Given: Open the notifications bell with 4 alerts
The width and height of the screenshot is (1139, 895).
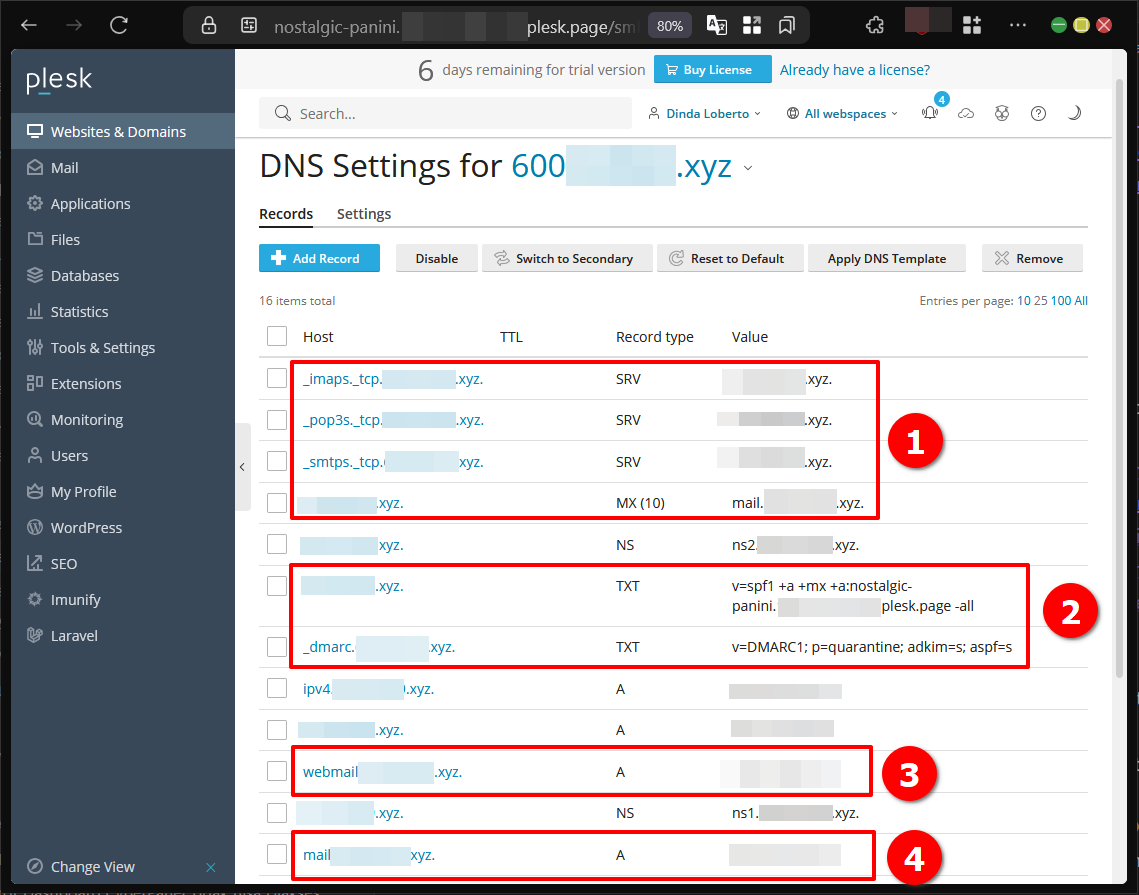Looking at the screenshot, I should pyautogui.click(x=930, y=113).
